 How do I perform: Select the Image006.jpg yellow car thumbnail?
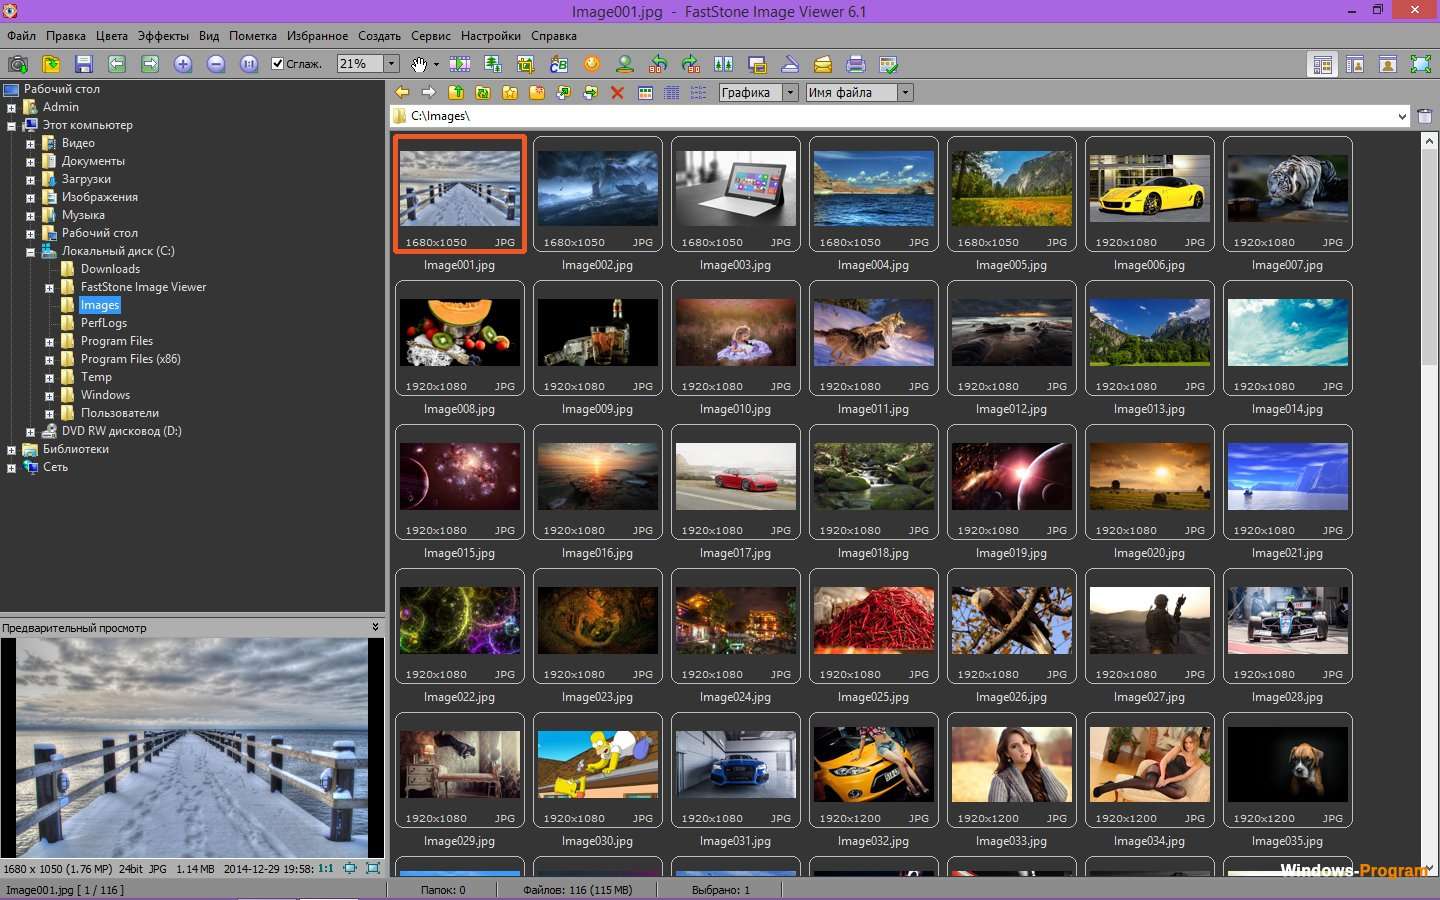[1149, 194]
